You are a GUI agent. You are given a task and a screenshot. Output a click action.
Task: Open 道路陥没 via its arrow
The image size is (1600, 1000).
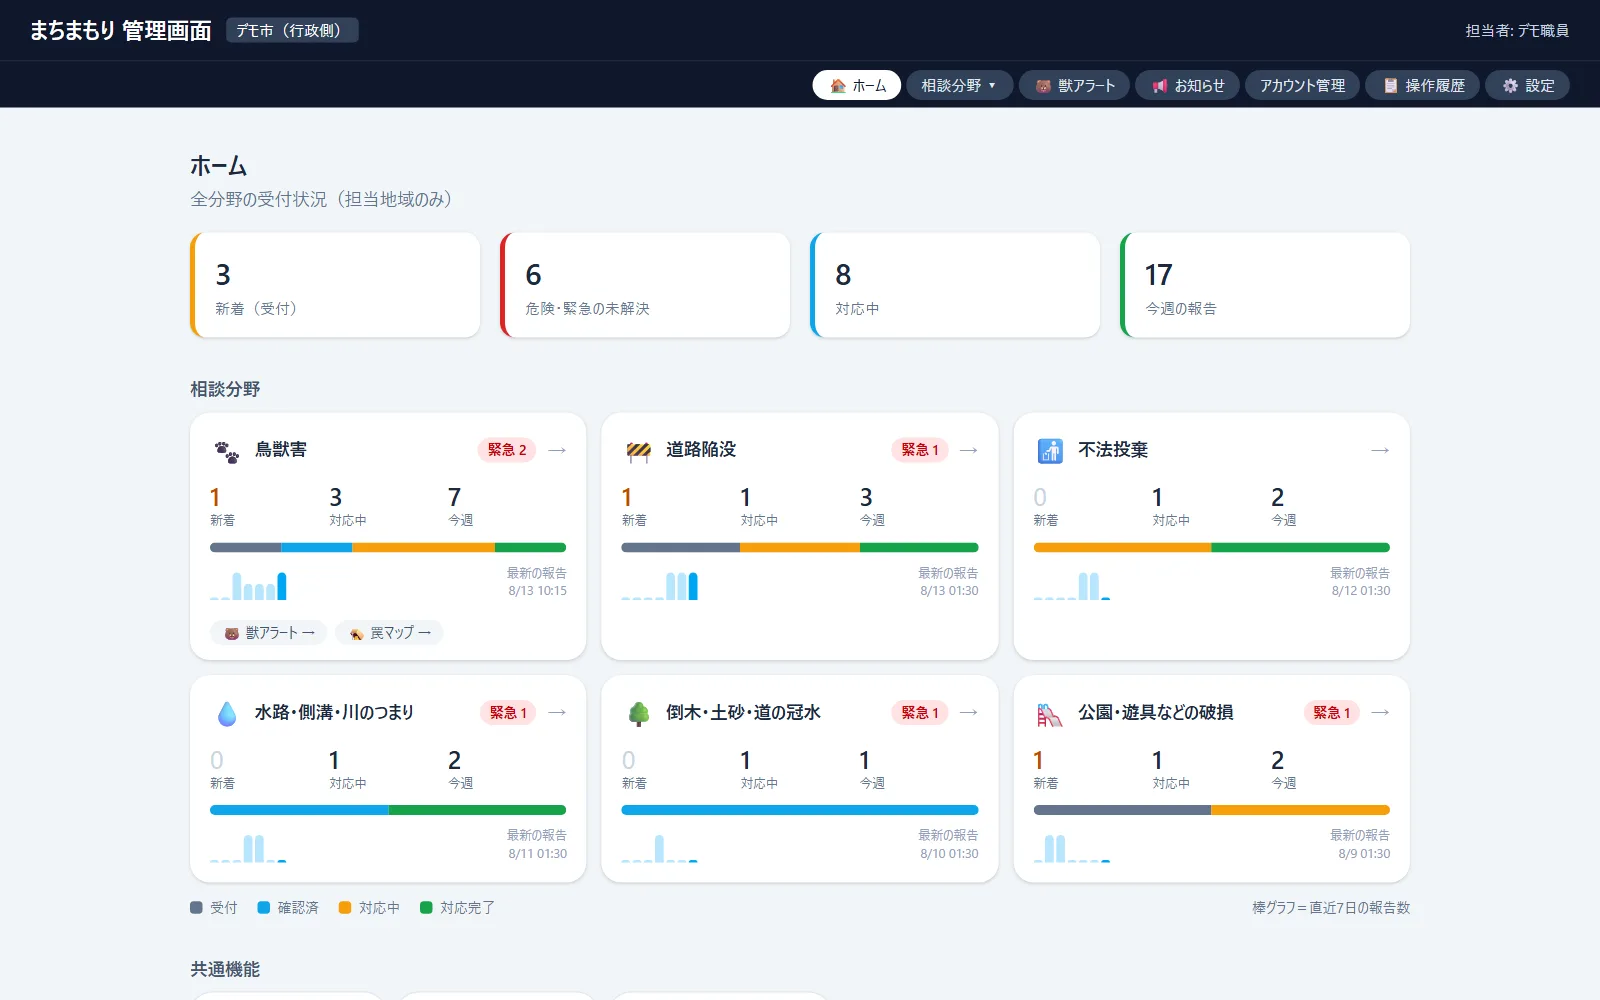(968, 450)
